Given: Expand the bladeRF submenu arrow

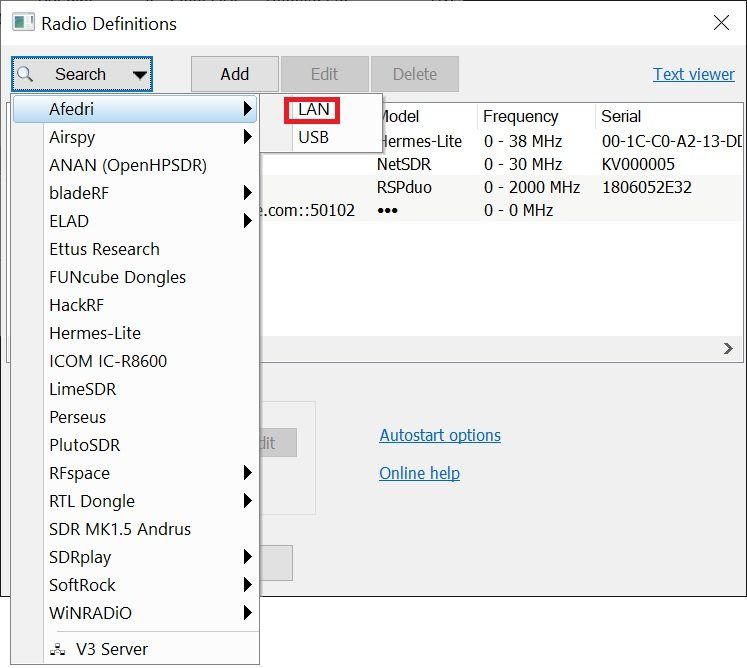Looking at the screenshot, I should [247, 192].
